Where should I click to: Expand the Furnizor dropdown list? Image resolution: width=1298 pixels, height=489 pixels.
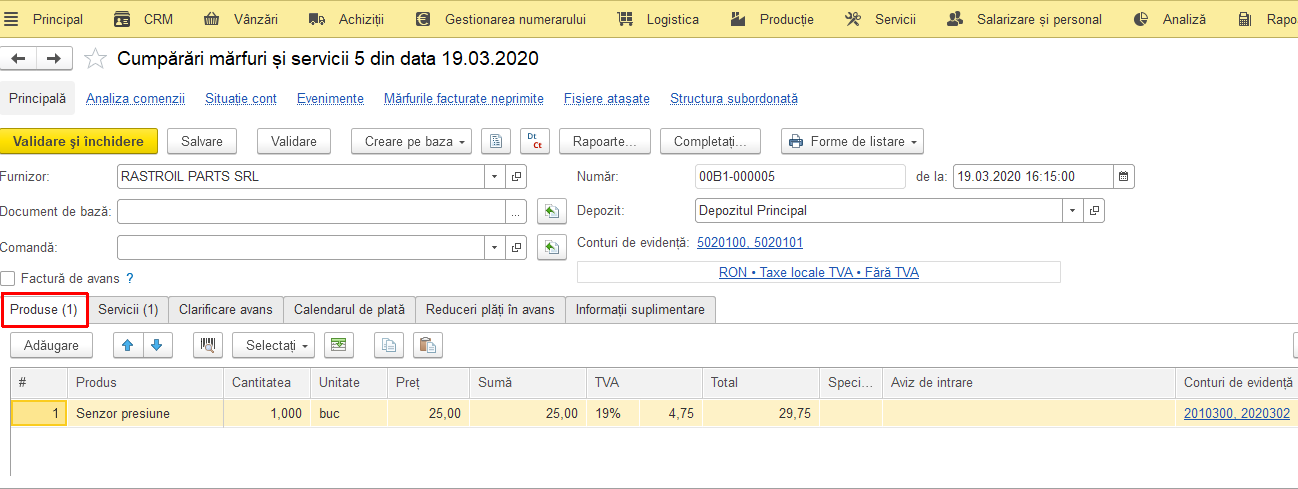coord(496,176)
